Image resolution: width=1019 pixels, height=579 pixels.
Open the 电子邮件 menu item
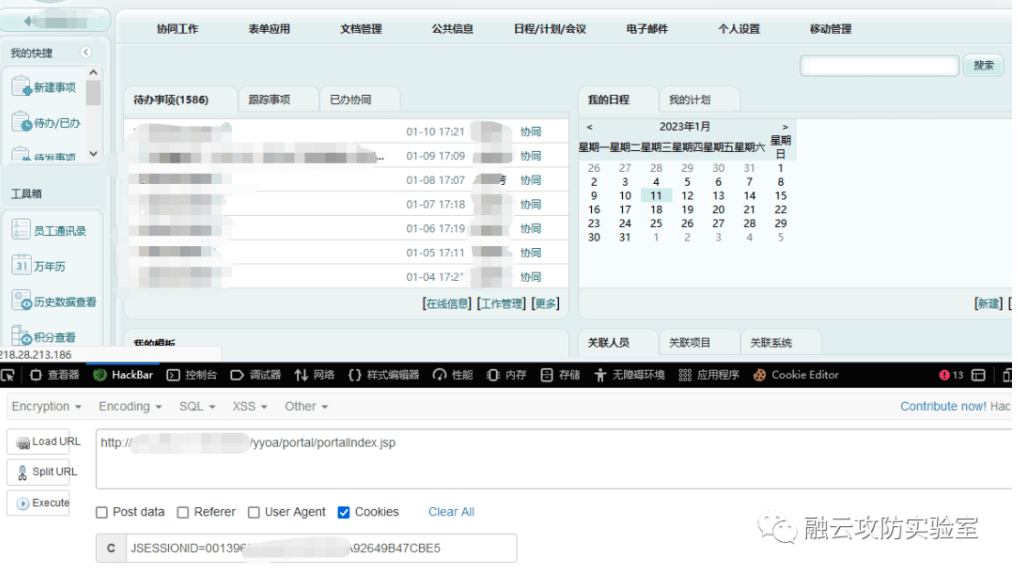pyautogui.click(x=646, y=29)
